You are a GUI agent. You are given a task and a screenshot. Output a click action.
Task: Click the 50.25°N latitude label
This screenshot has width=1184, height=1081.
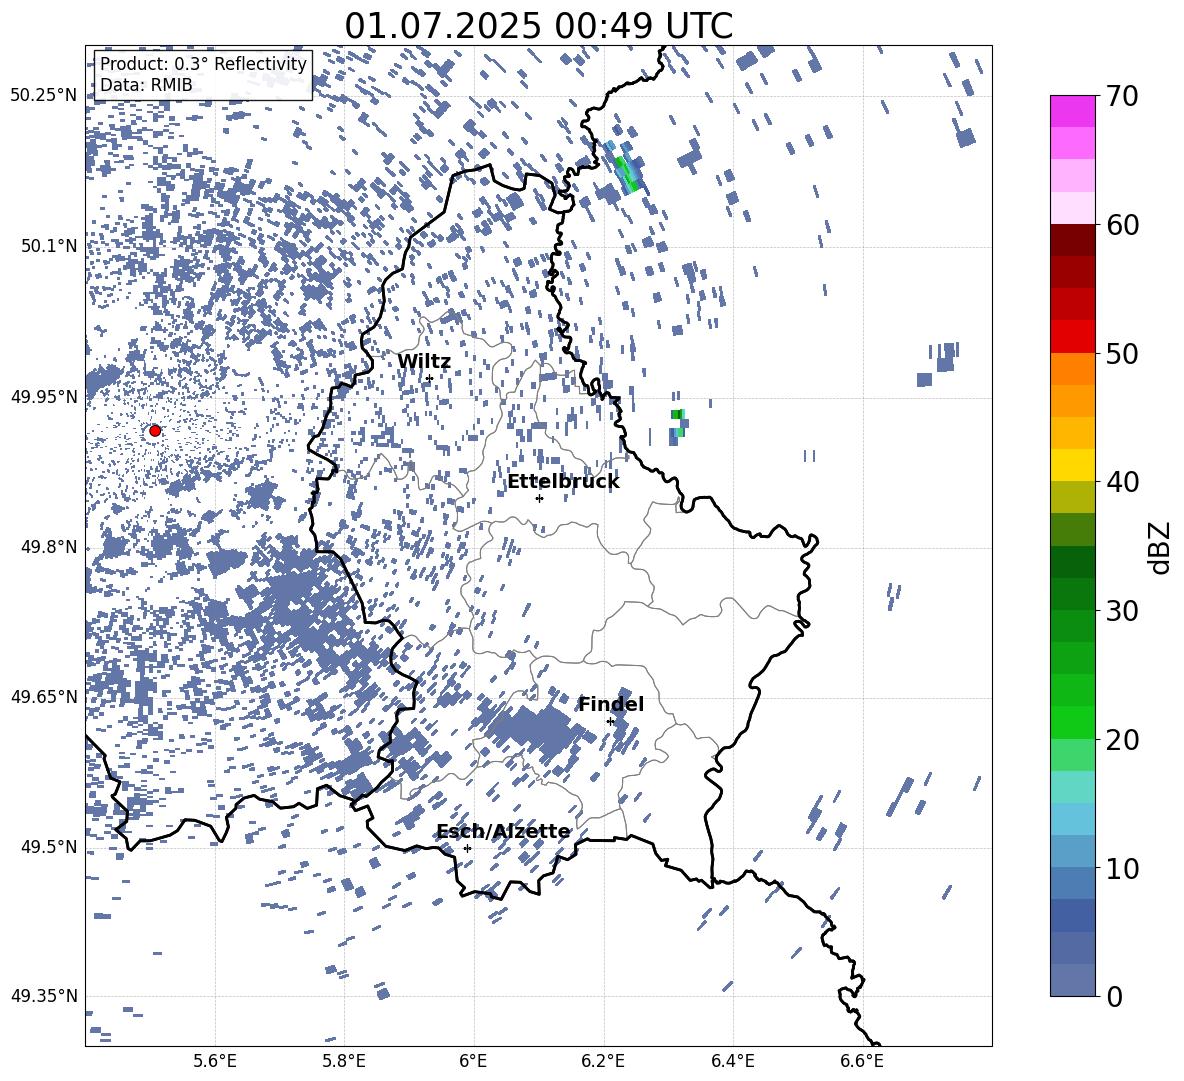pos(44,96)
